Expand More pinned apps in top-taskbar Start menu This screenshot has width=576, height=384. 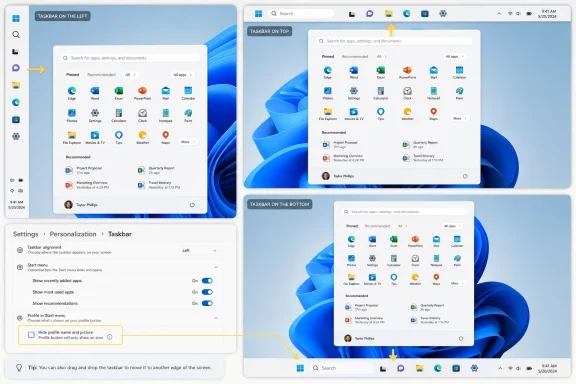point(459,118)
